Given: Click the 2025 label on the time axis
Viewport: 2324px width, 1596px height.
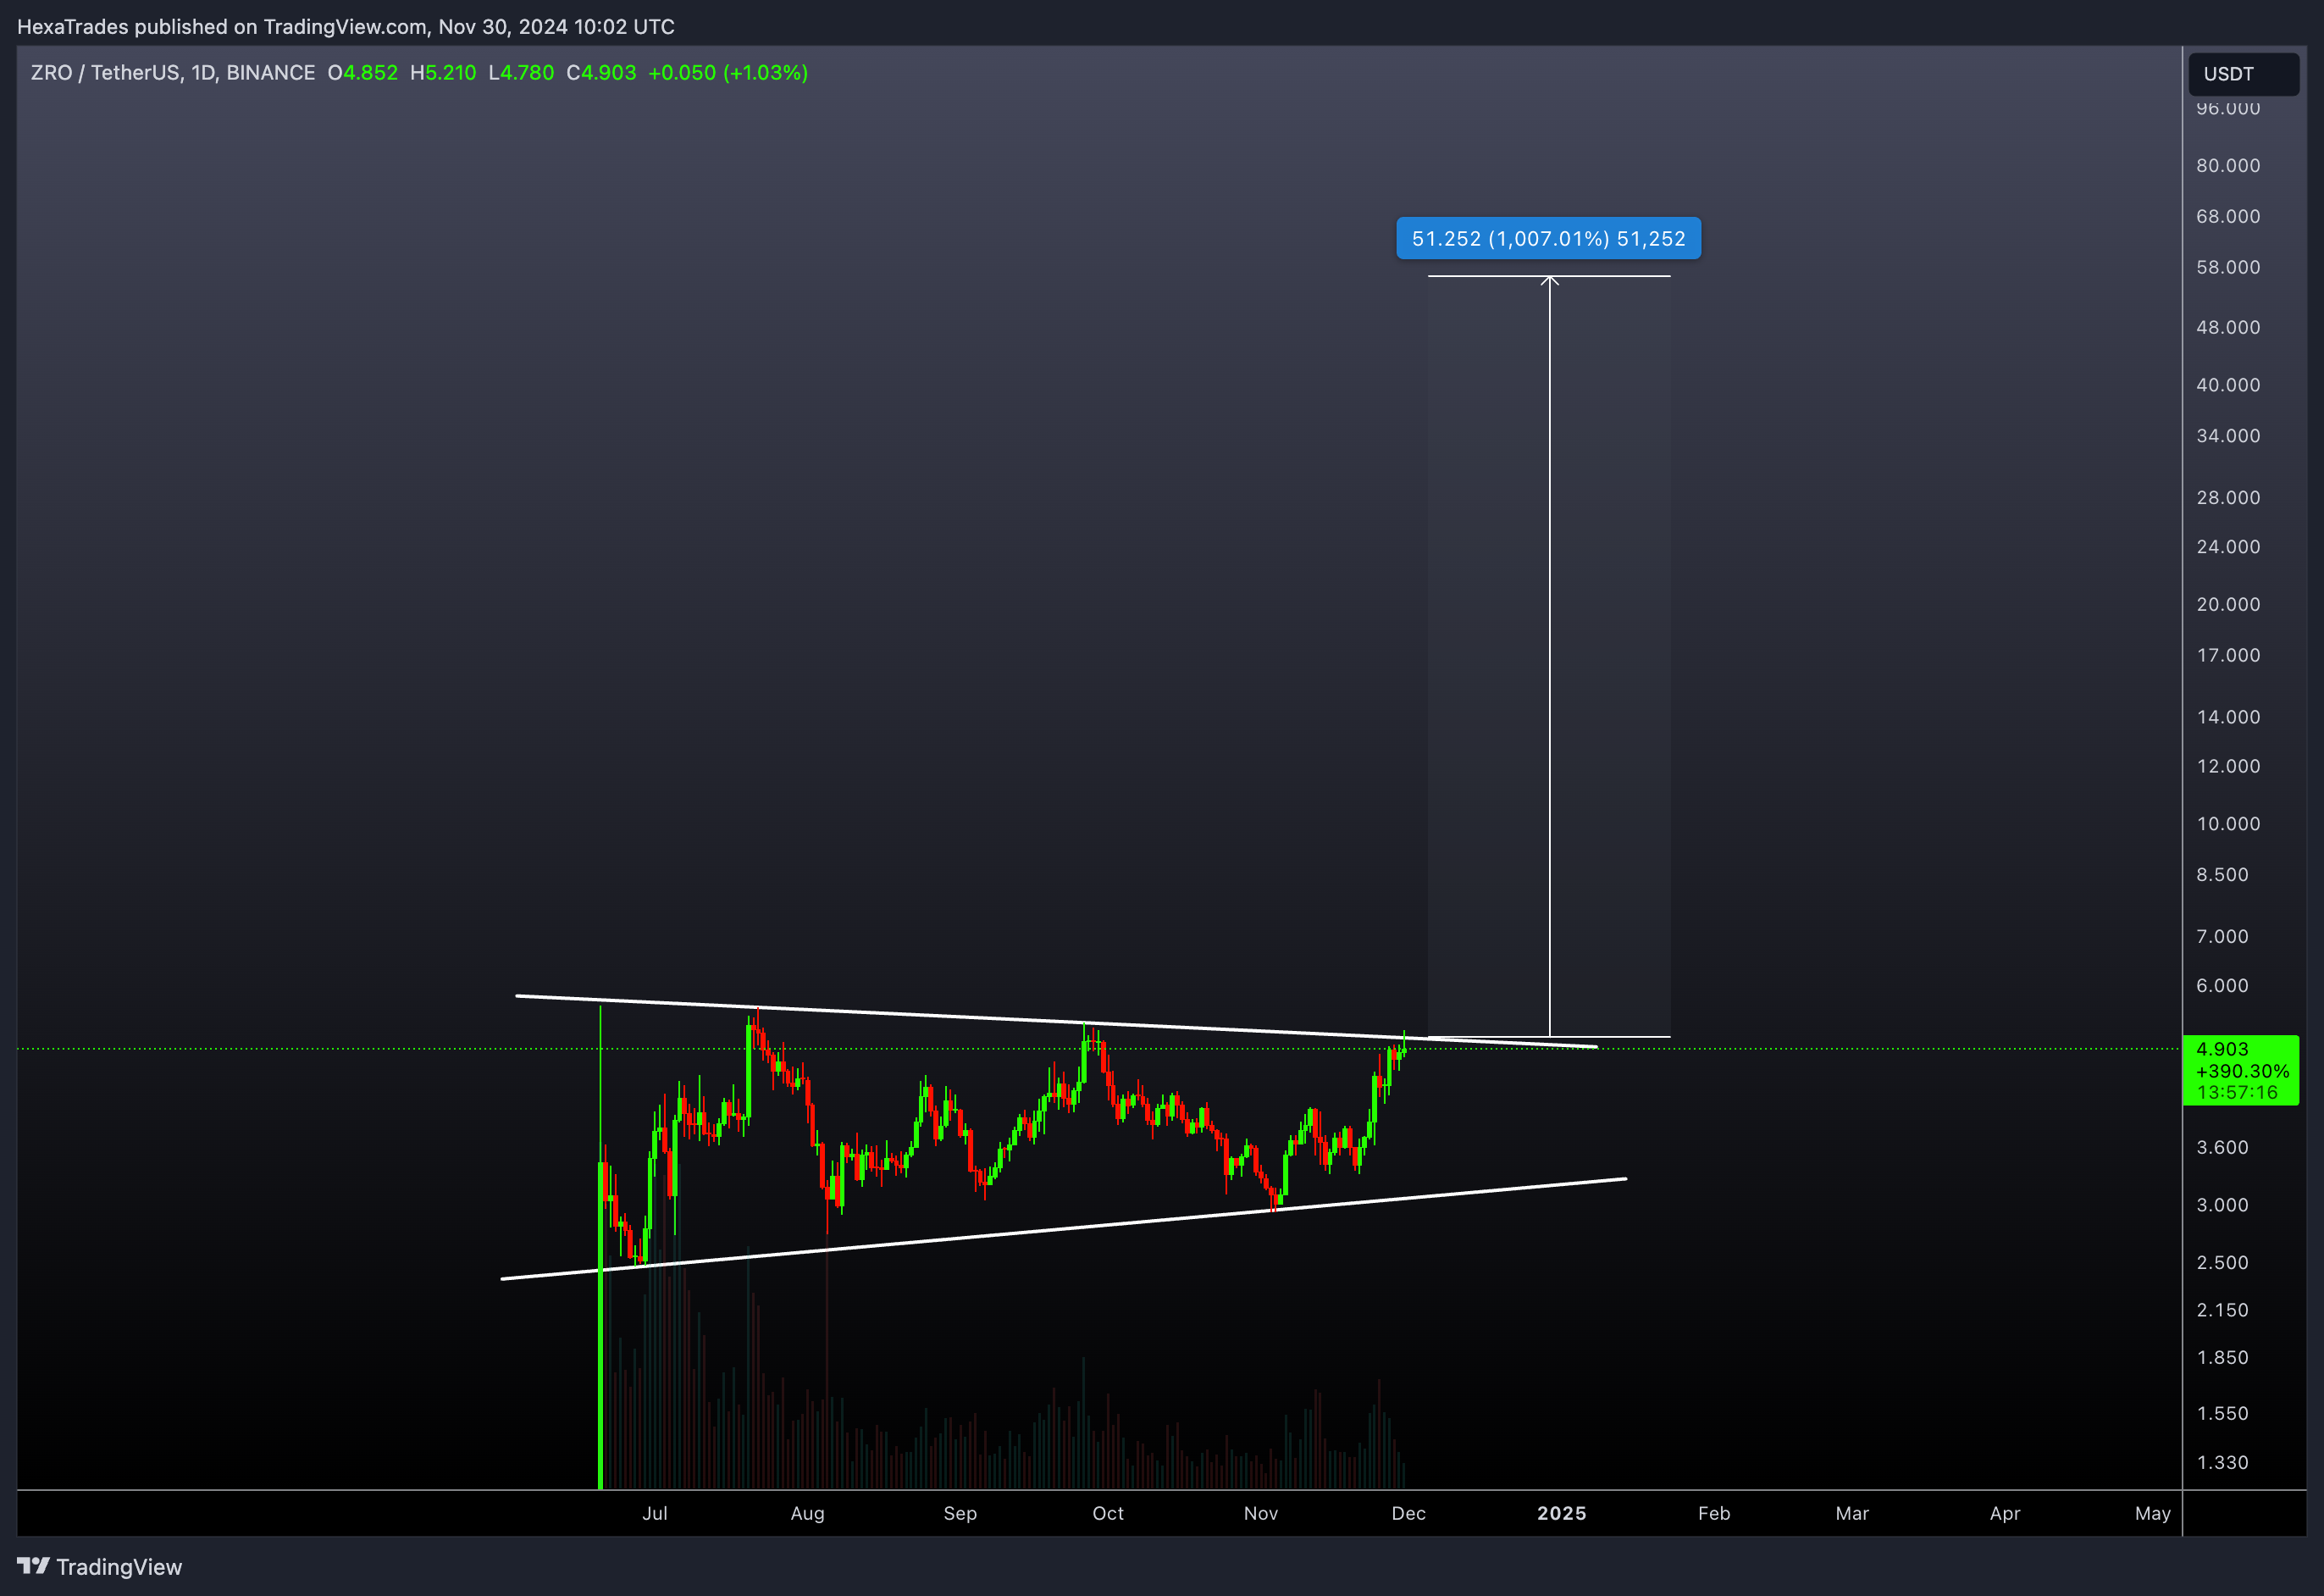Looking at the screenshot, I should (1562, 1513).
